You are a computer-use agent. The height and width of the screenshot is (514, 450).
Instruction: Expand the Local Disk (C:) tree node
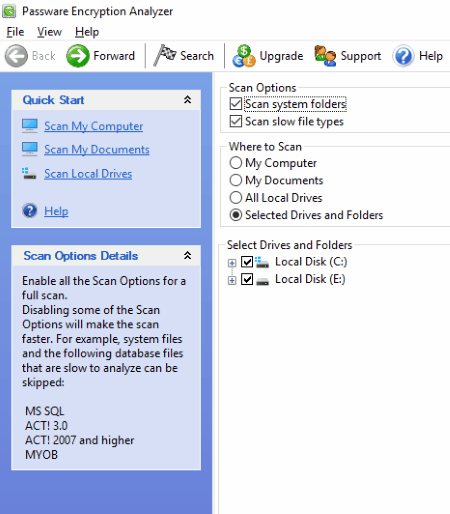pos(232,263)
